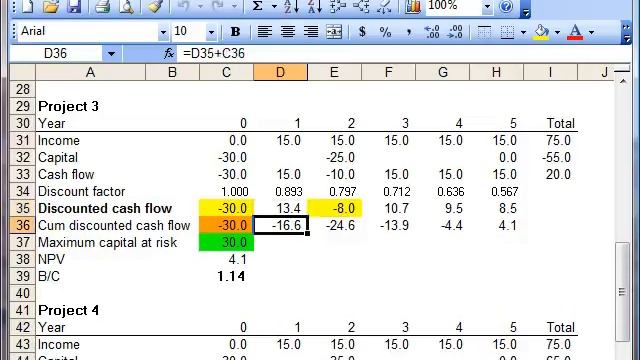Select B/C value 1.14
Viewport: 640px width, 360px height.
pos(226,276)
